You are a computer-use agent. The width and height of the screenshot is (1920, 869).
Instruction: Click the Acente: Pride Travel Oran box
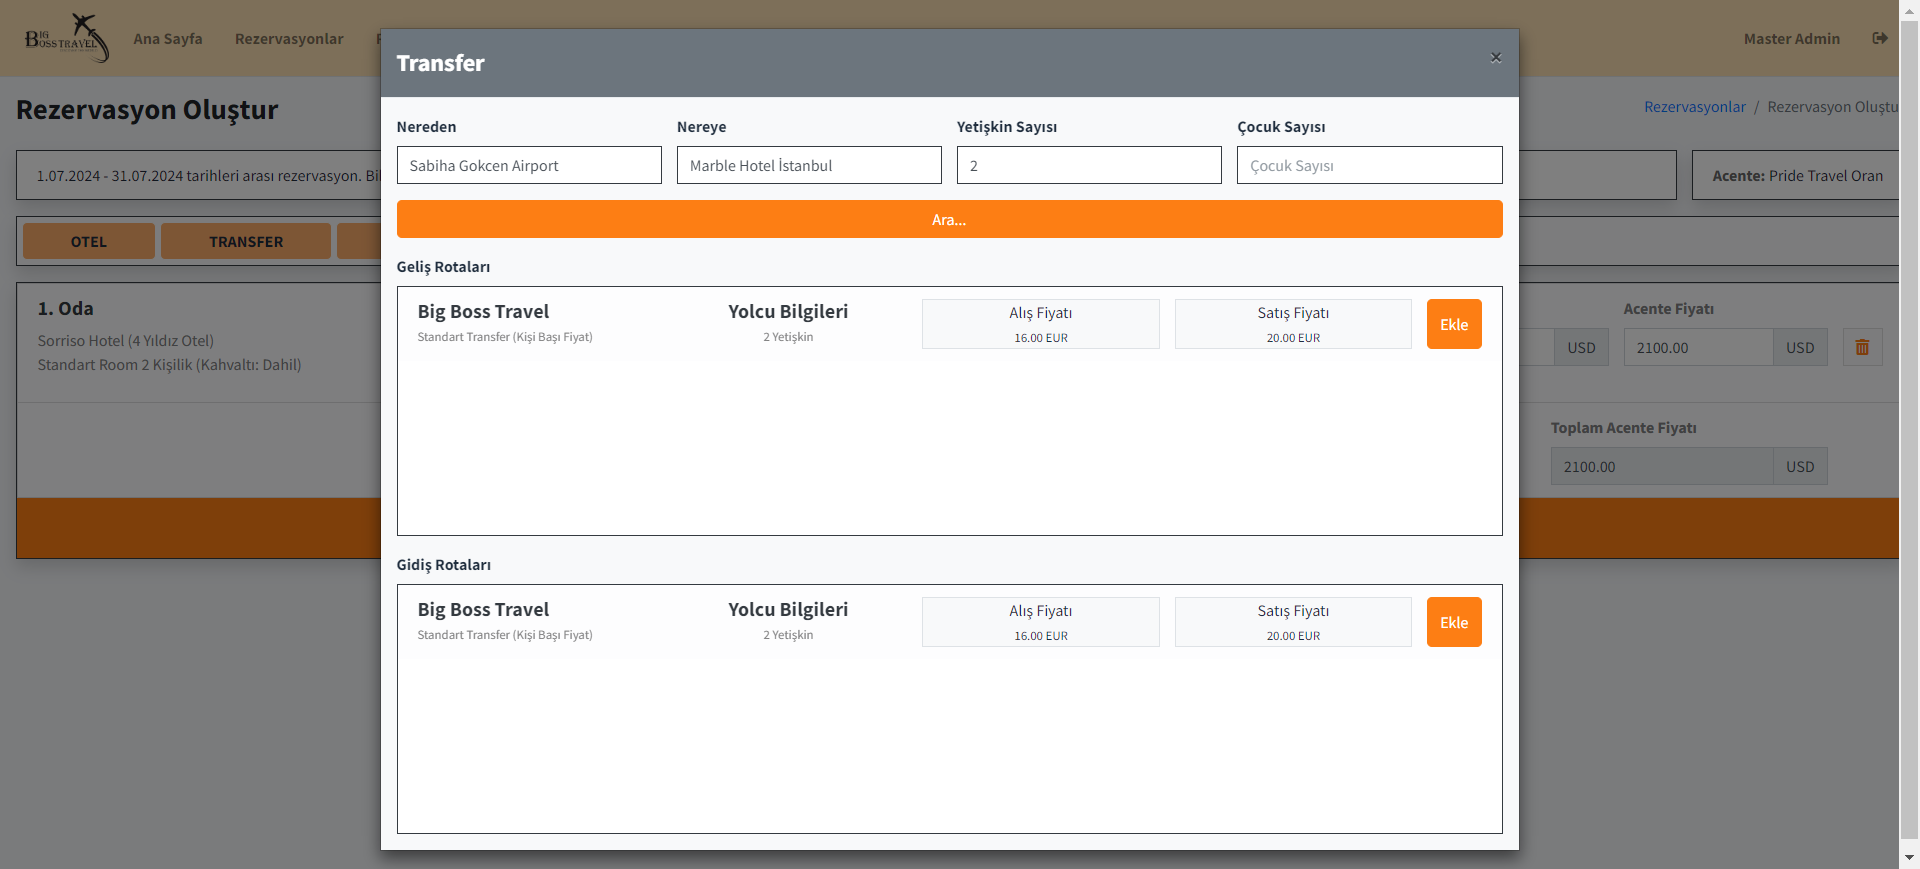click(x=1797, y=175)
